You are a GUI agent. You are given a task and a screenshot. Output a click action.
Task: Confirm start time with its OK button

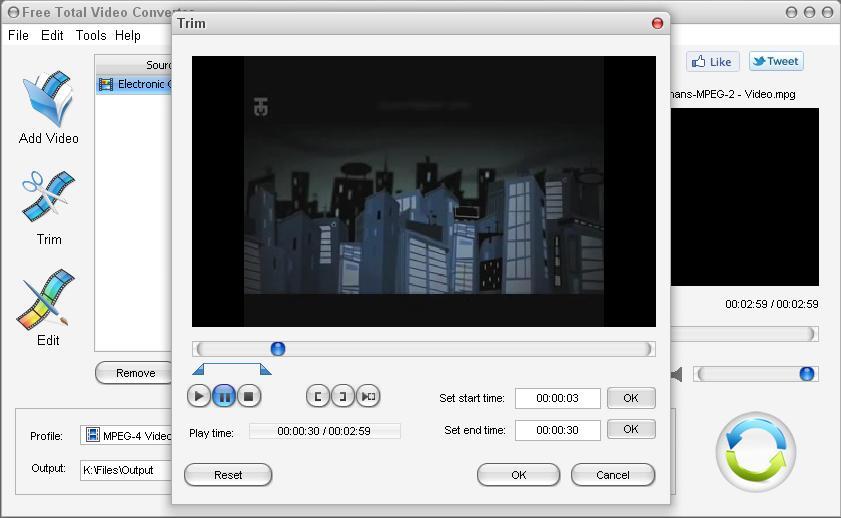(x=631, y=398)
